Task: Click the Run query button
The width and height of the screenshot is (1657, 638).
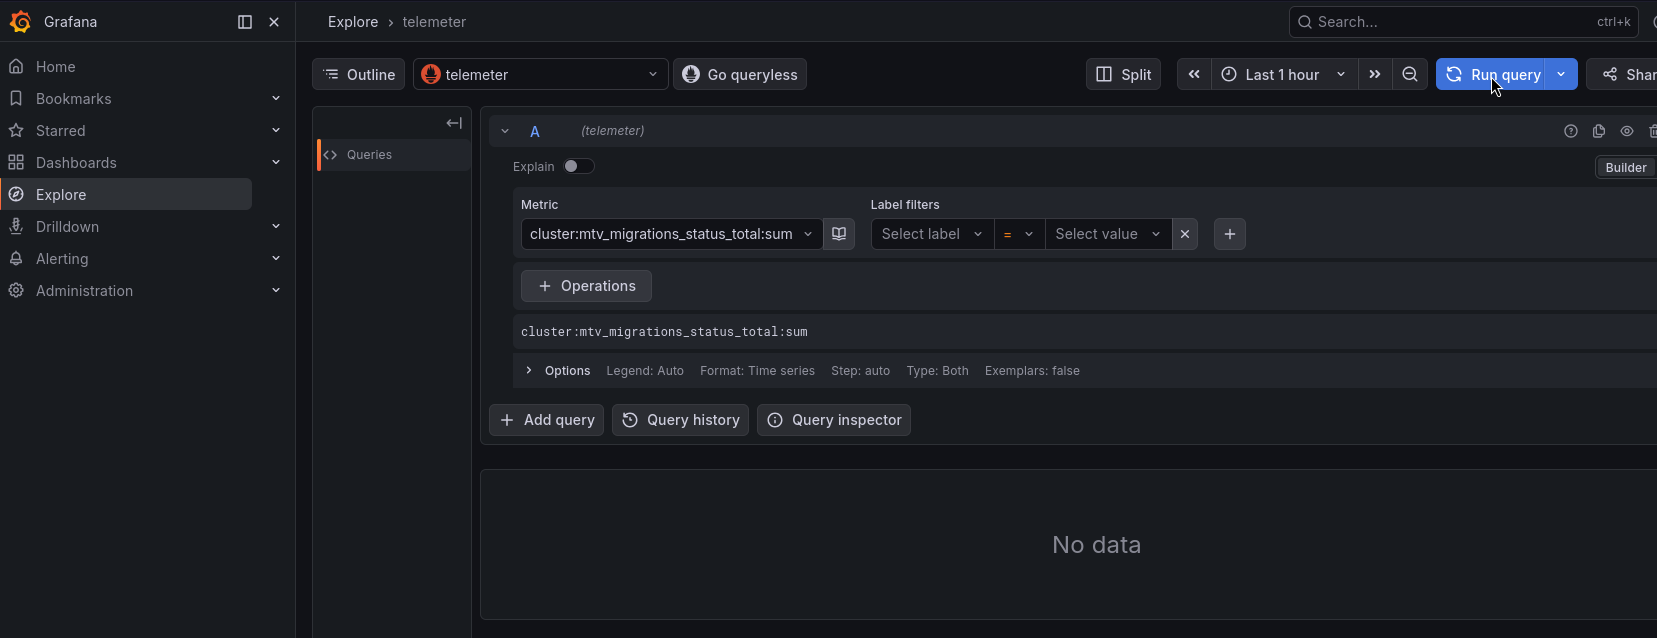Action: [x=1493, y=74]
